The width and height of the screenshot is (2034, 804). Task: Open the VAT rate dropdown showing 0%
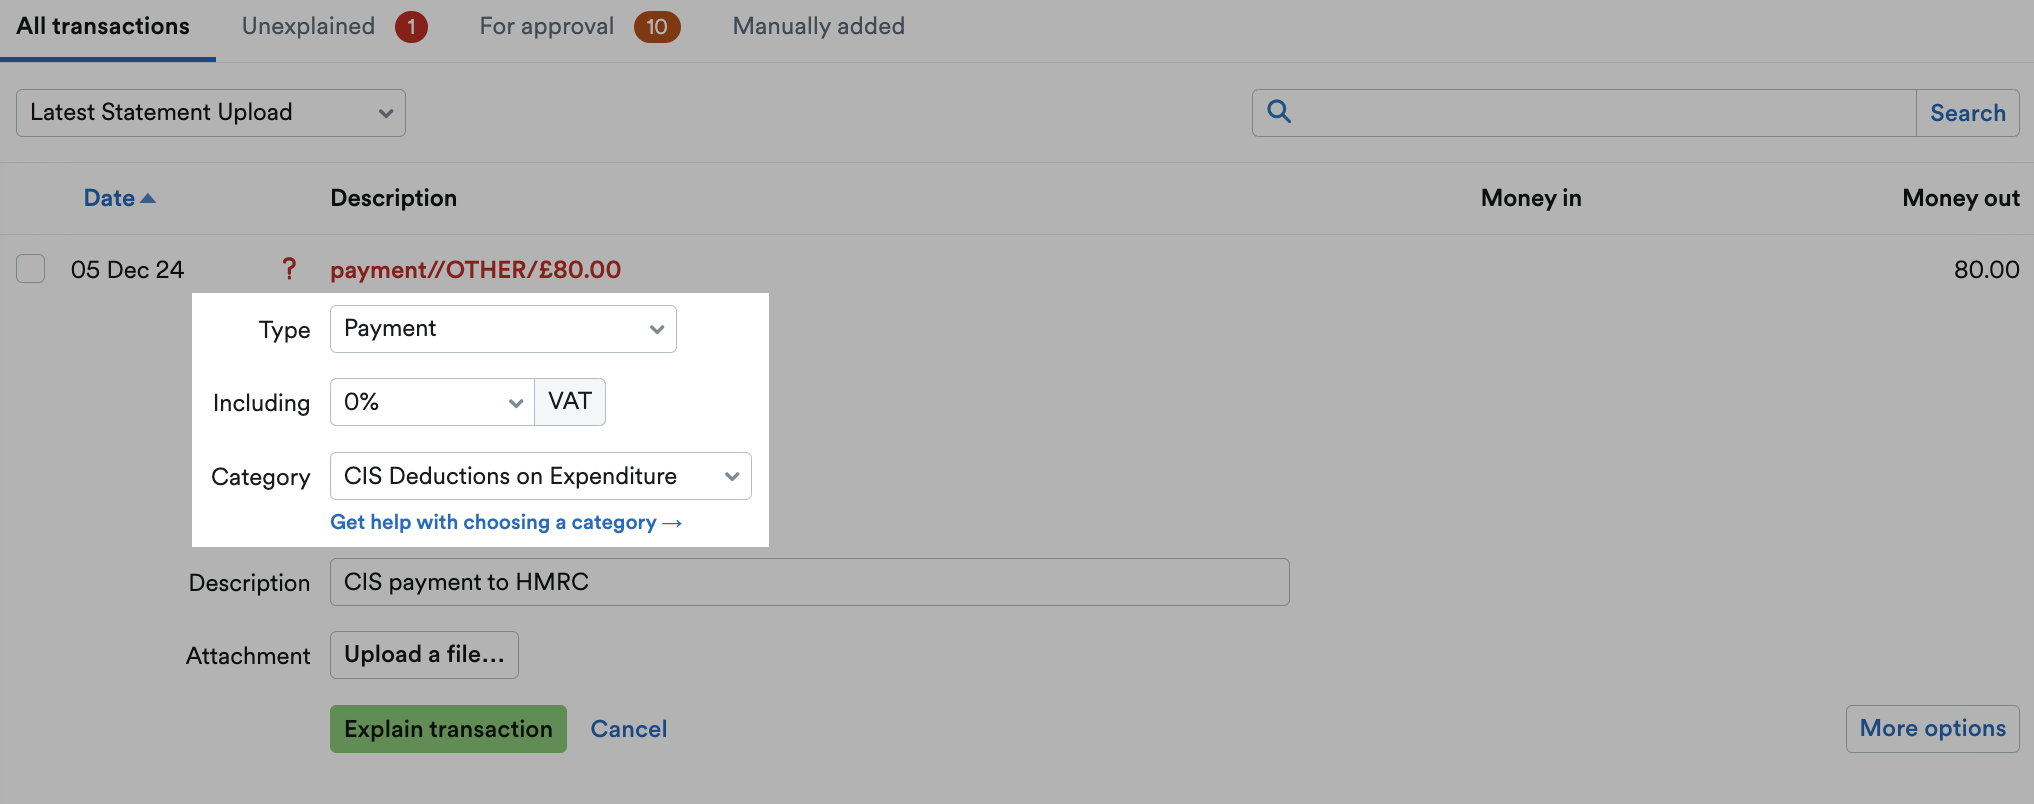point(432,402)
